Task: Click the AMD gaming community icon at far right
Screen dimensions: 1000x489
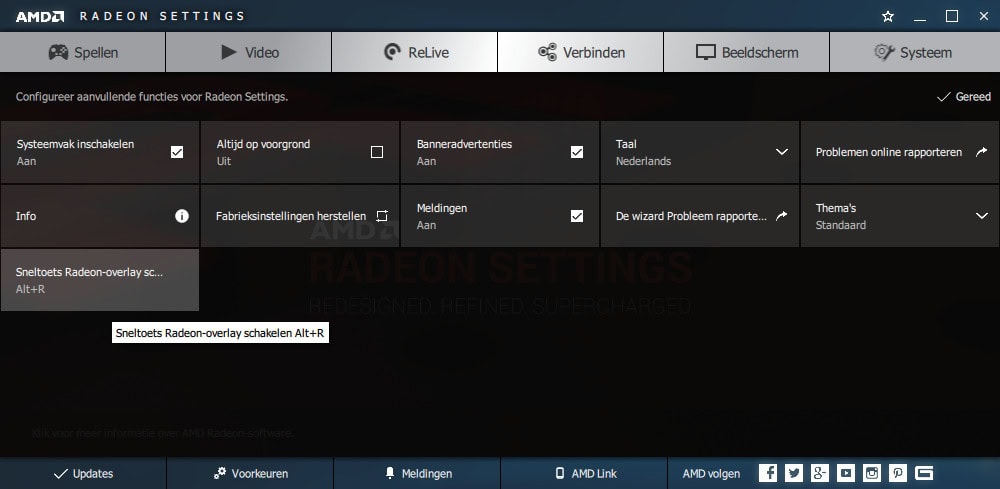Action: point(924,473)
